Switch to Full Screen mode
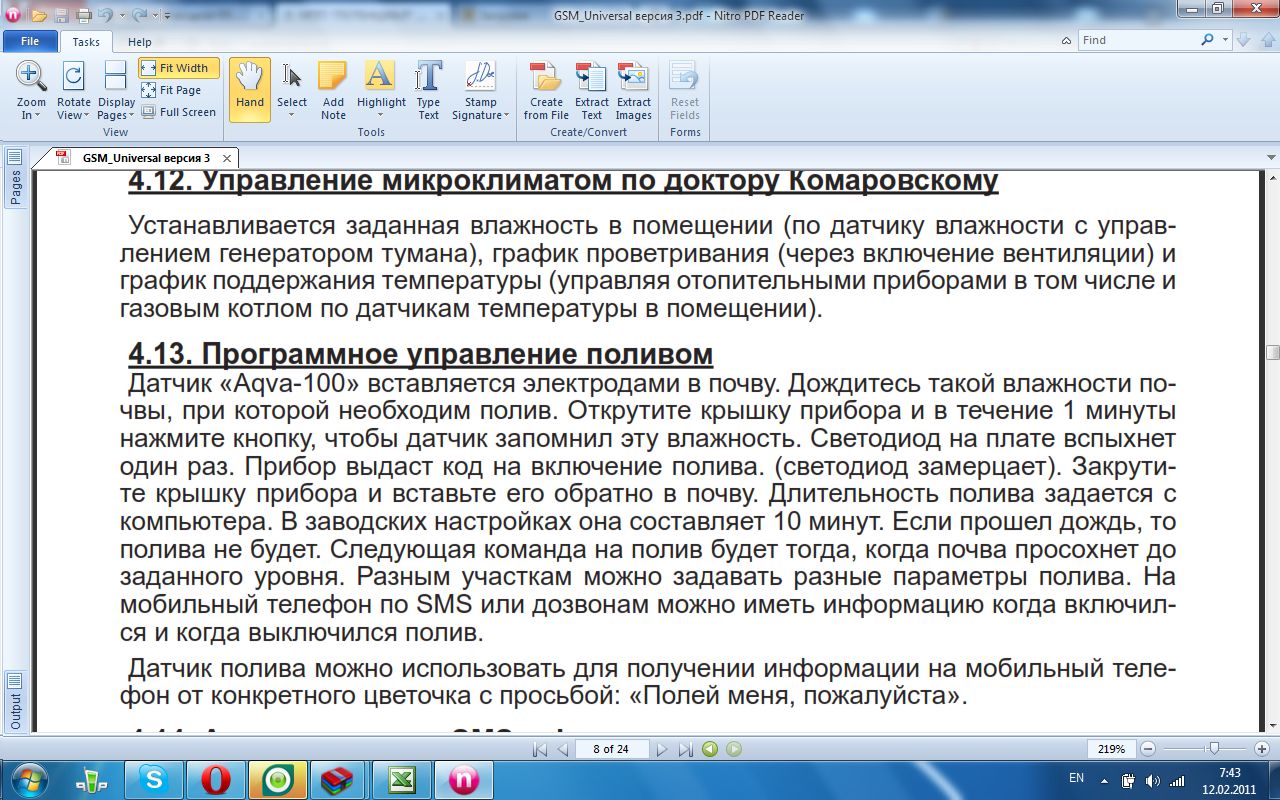Image resolution: width=1280 pixels, height=800 pixels. coord(179,112)
